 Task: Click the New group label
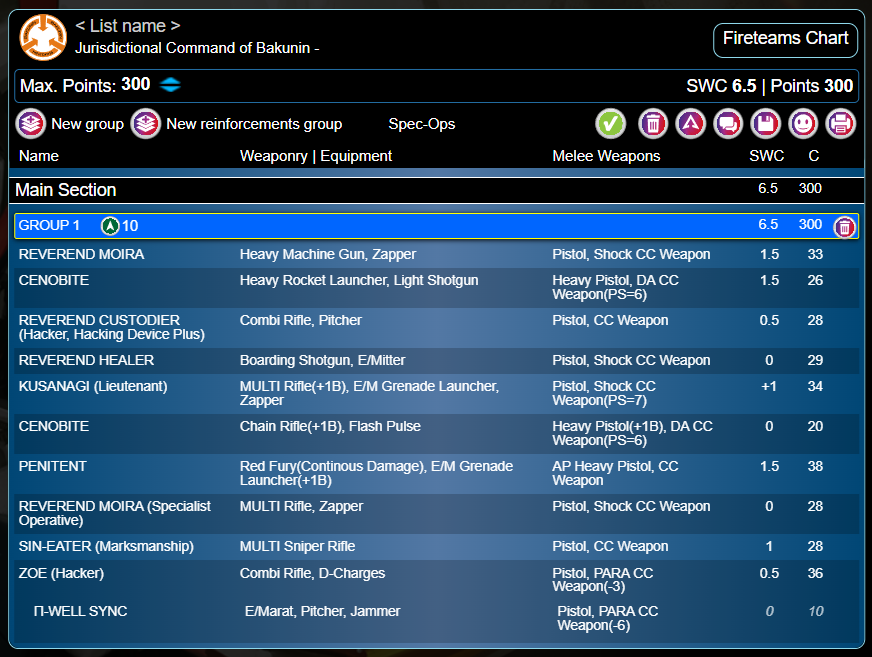pos(87,124)
